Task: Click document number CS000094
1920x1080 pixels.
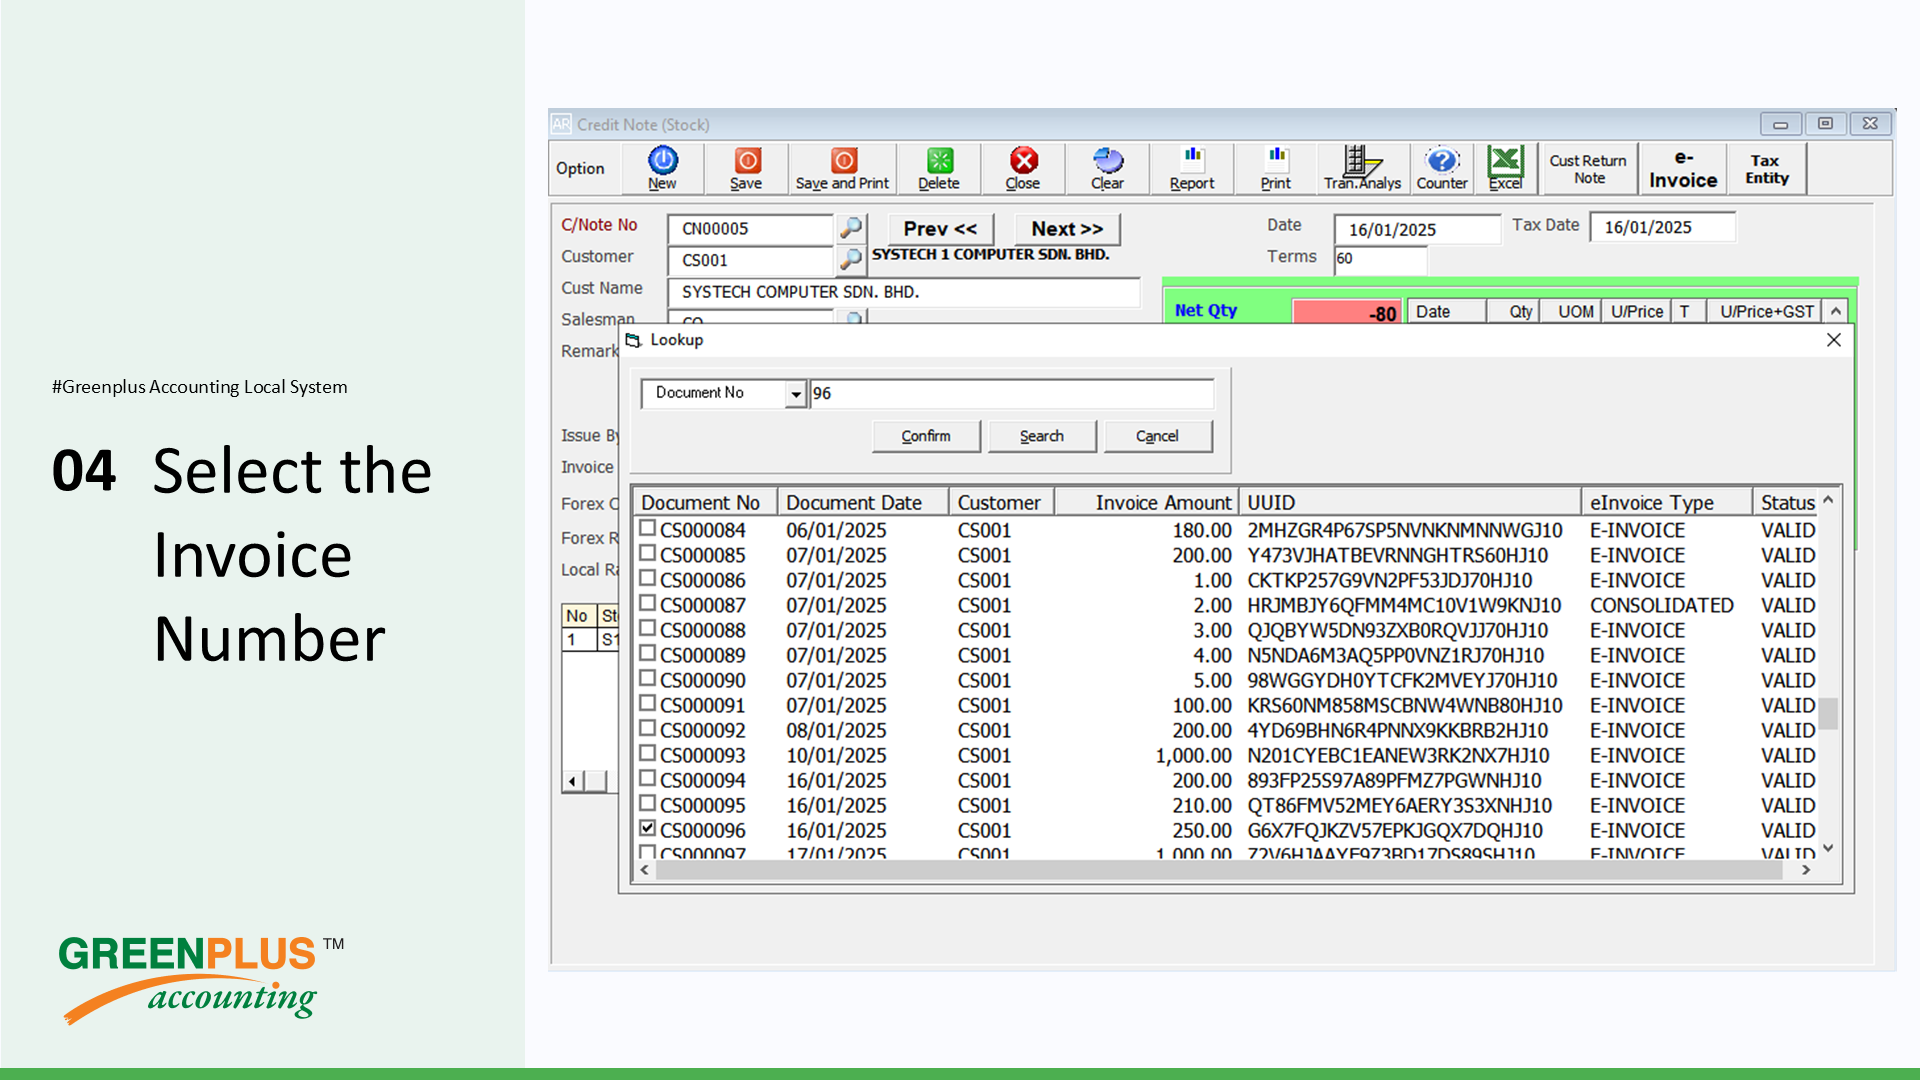Action: (703, 780)
